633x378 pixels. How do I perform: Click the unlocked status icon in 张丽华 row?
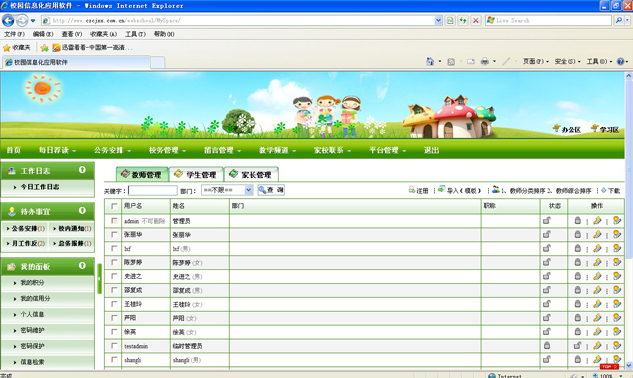pos(547,234)
